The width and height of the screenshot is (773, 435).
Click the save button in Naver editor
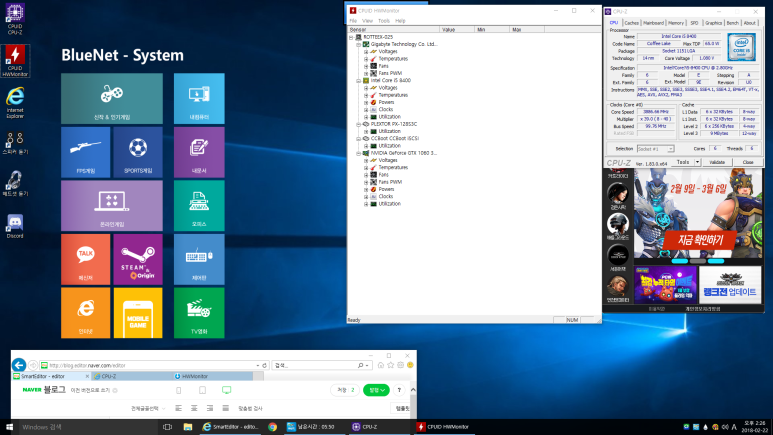[345, 390]
